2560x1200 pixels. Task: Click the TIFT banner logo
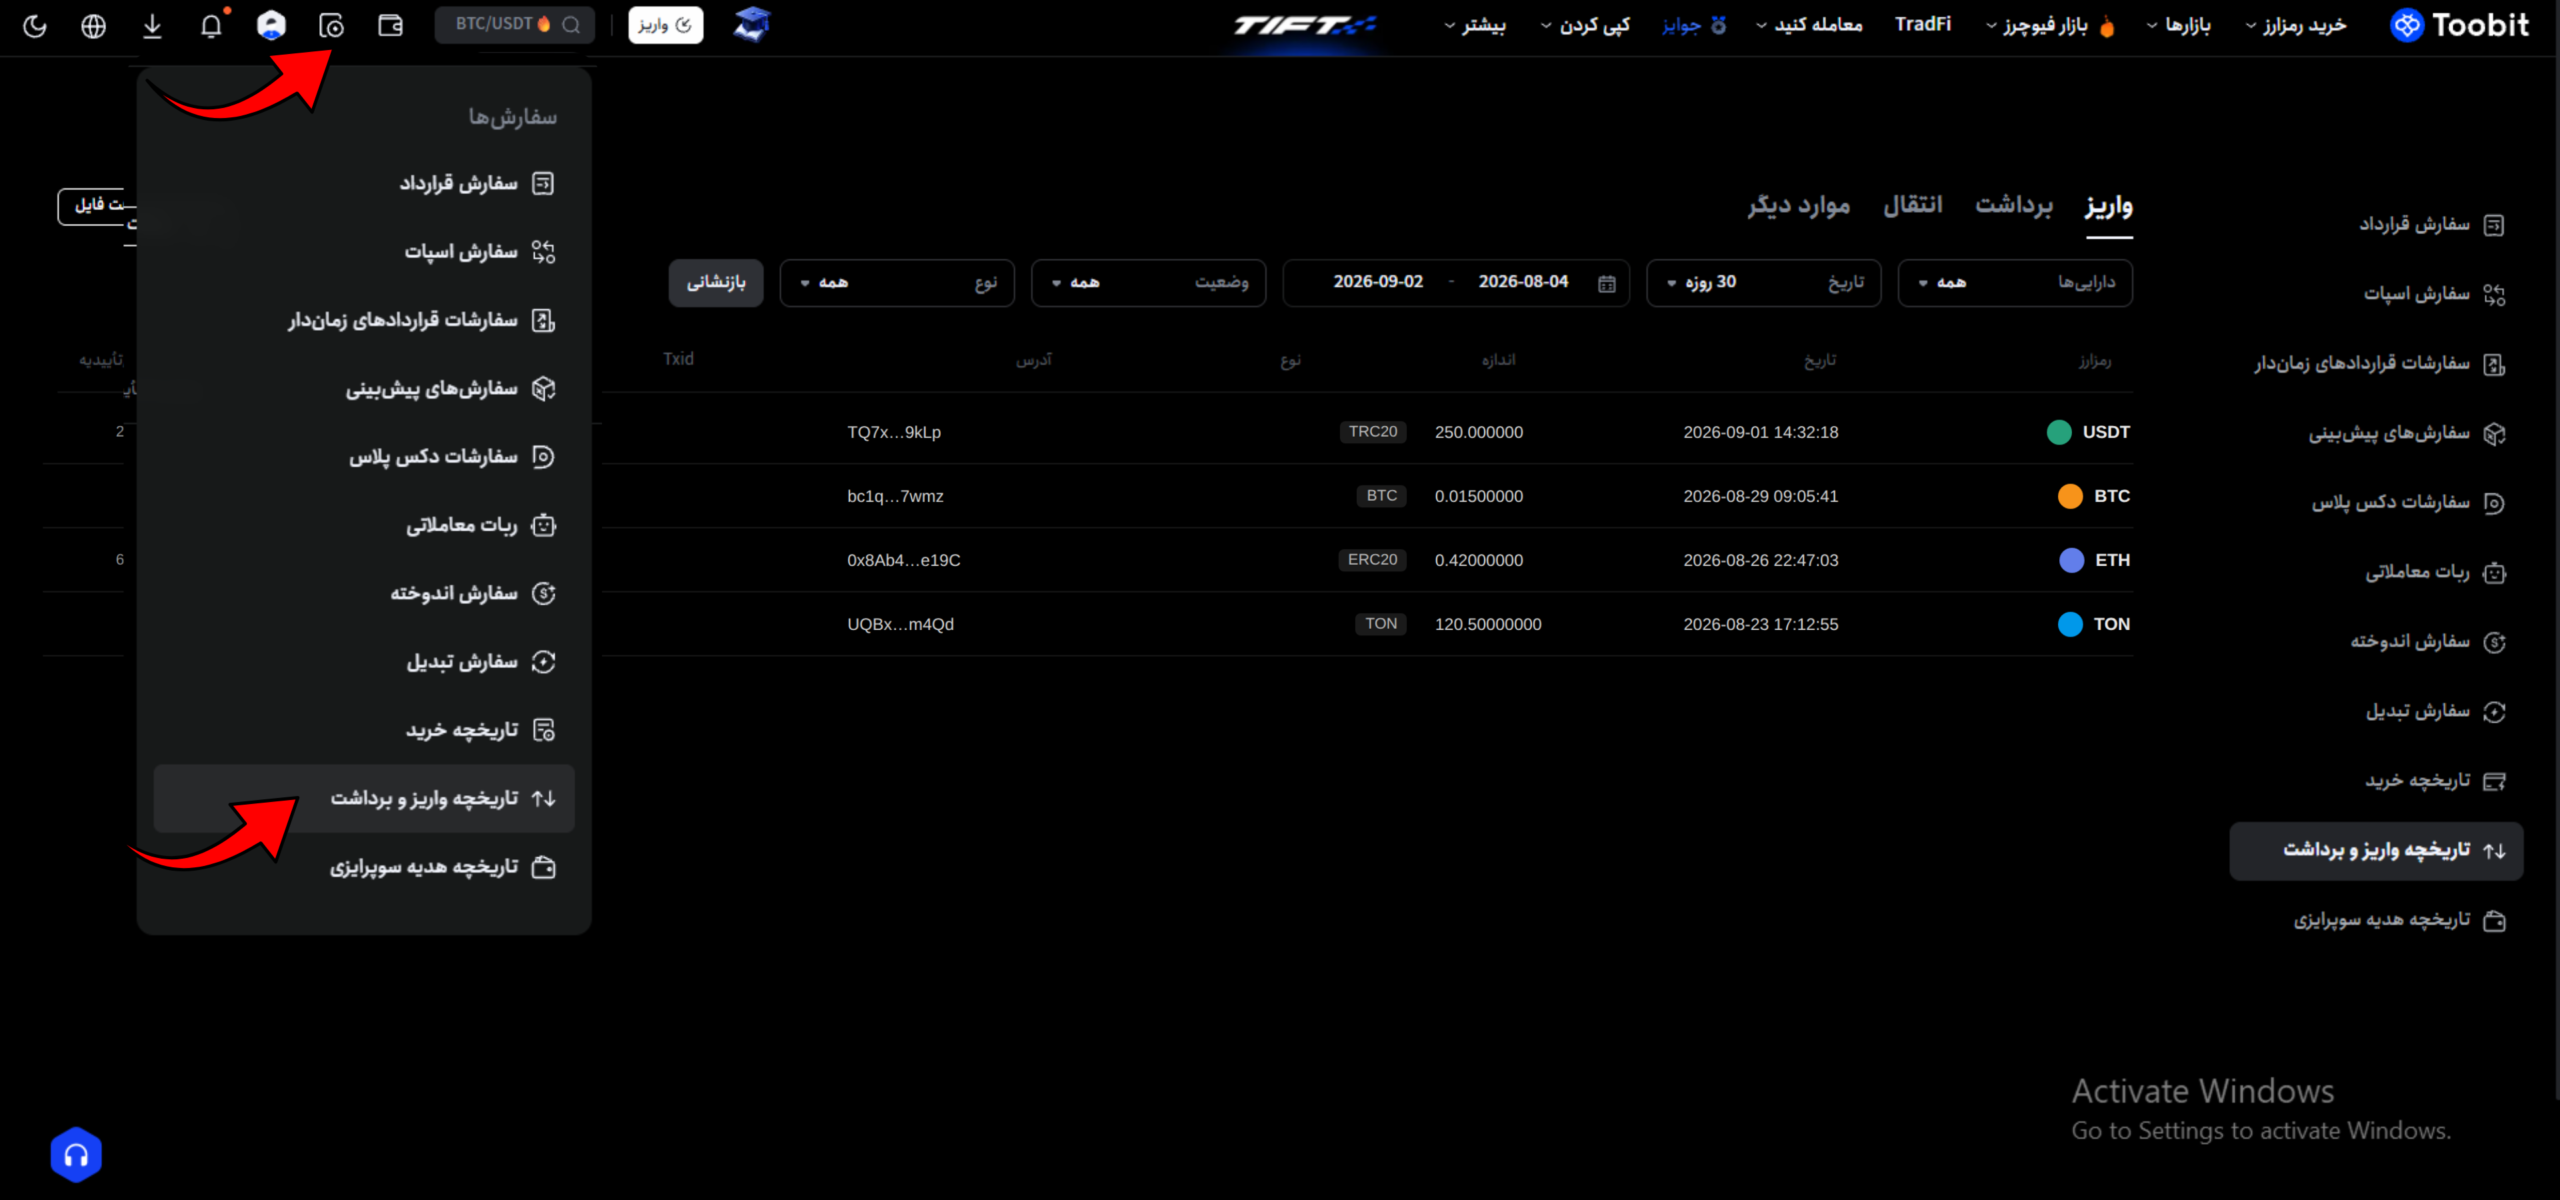[1304, 25]
